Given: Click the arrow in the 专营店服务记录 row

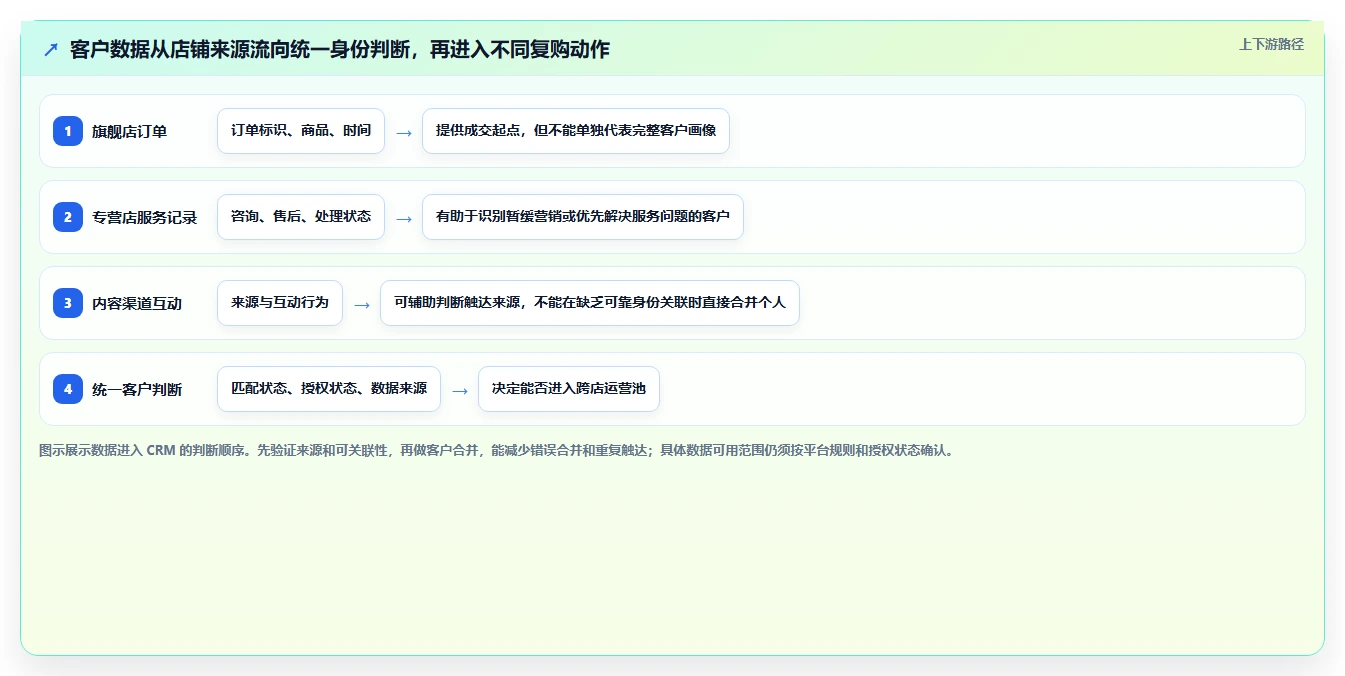Looking at the screenshot, I should [x=404, y=218].
